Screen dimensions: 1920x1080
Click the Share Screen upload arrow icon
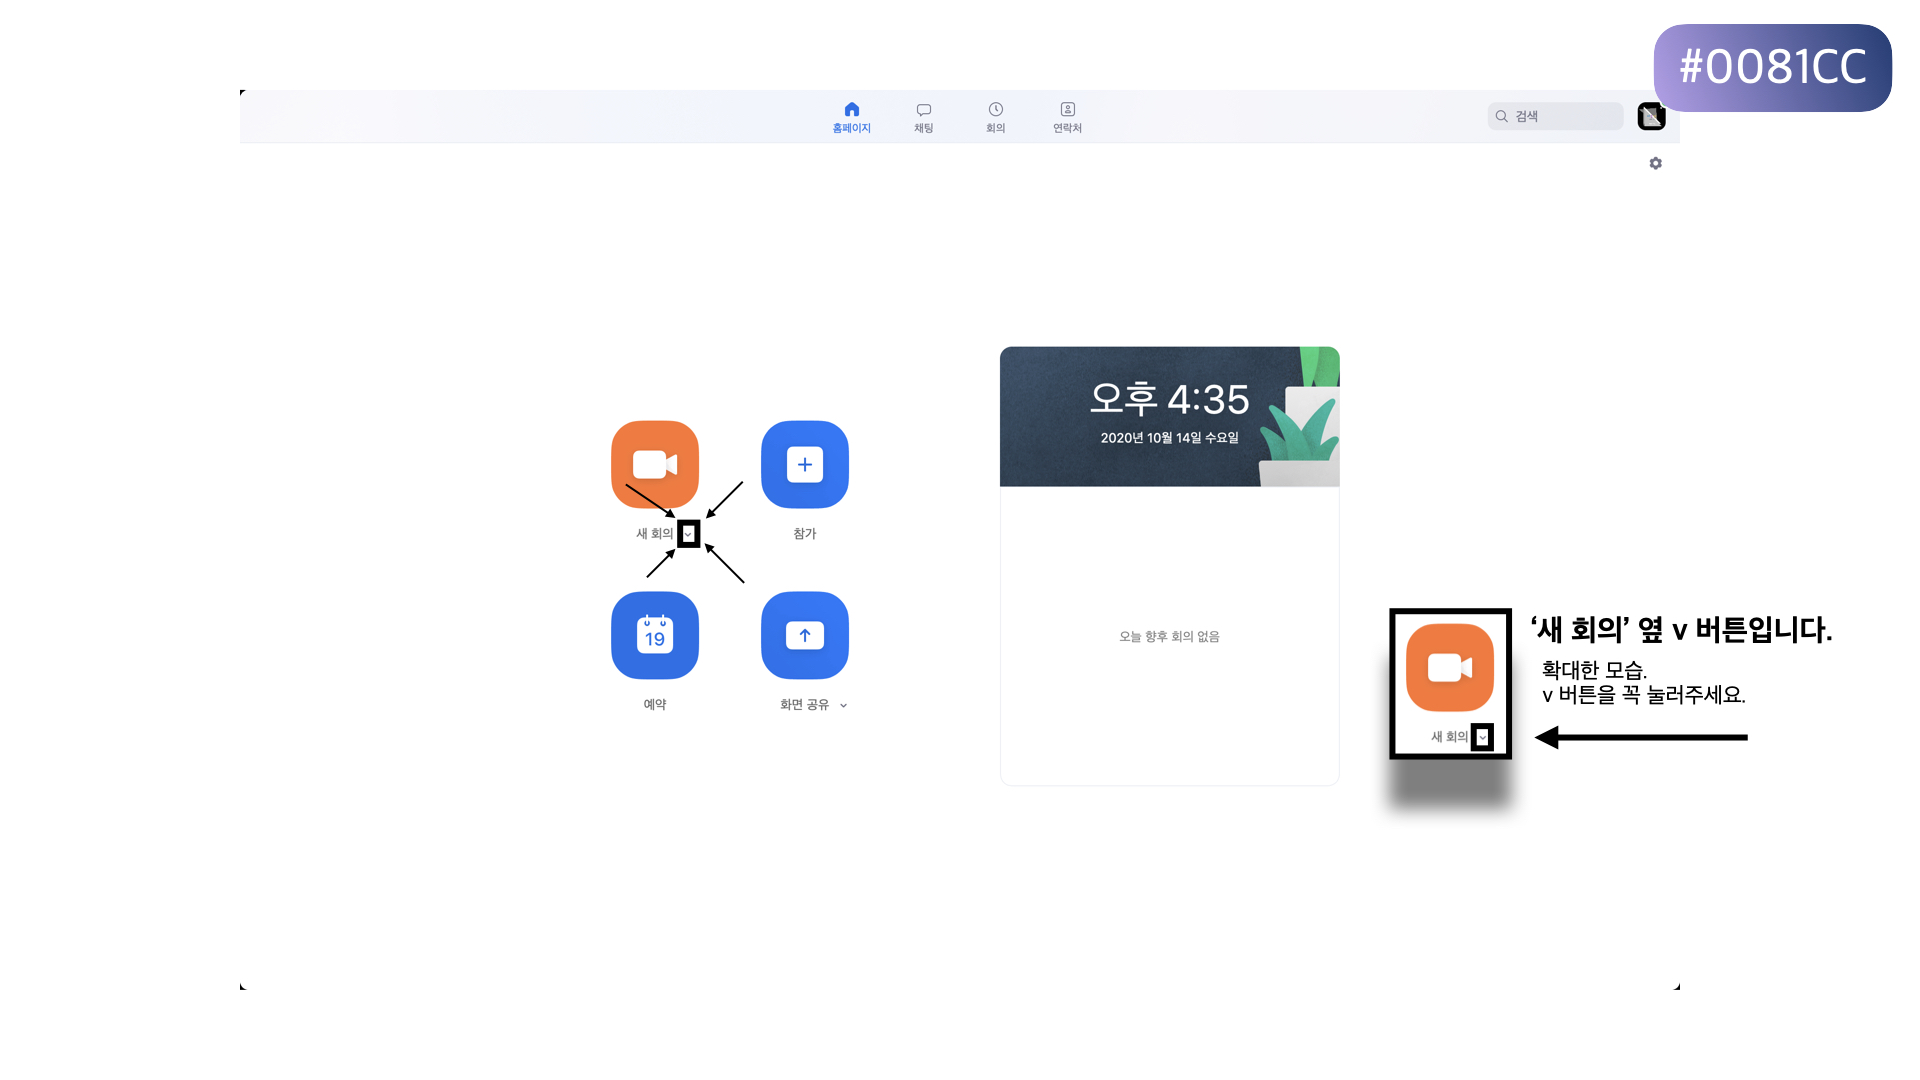click(x=805, y=635)
